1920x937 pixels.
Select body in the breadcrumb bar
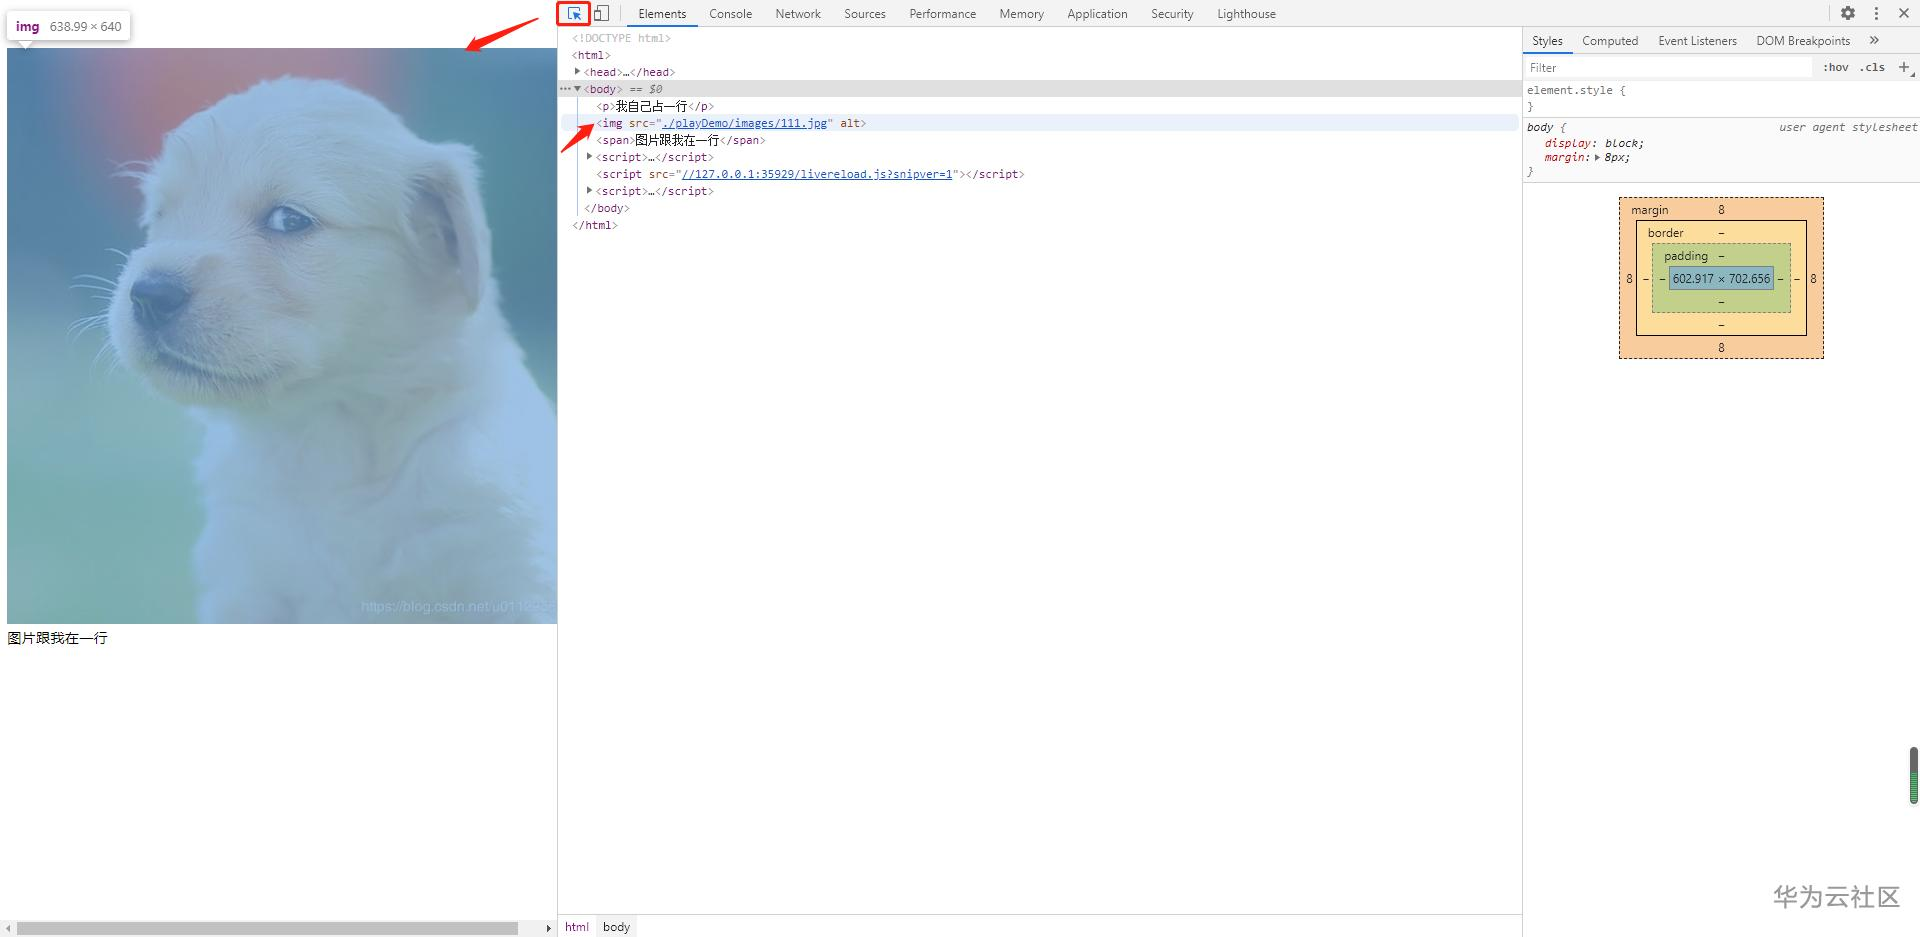615,926
